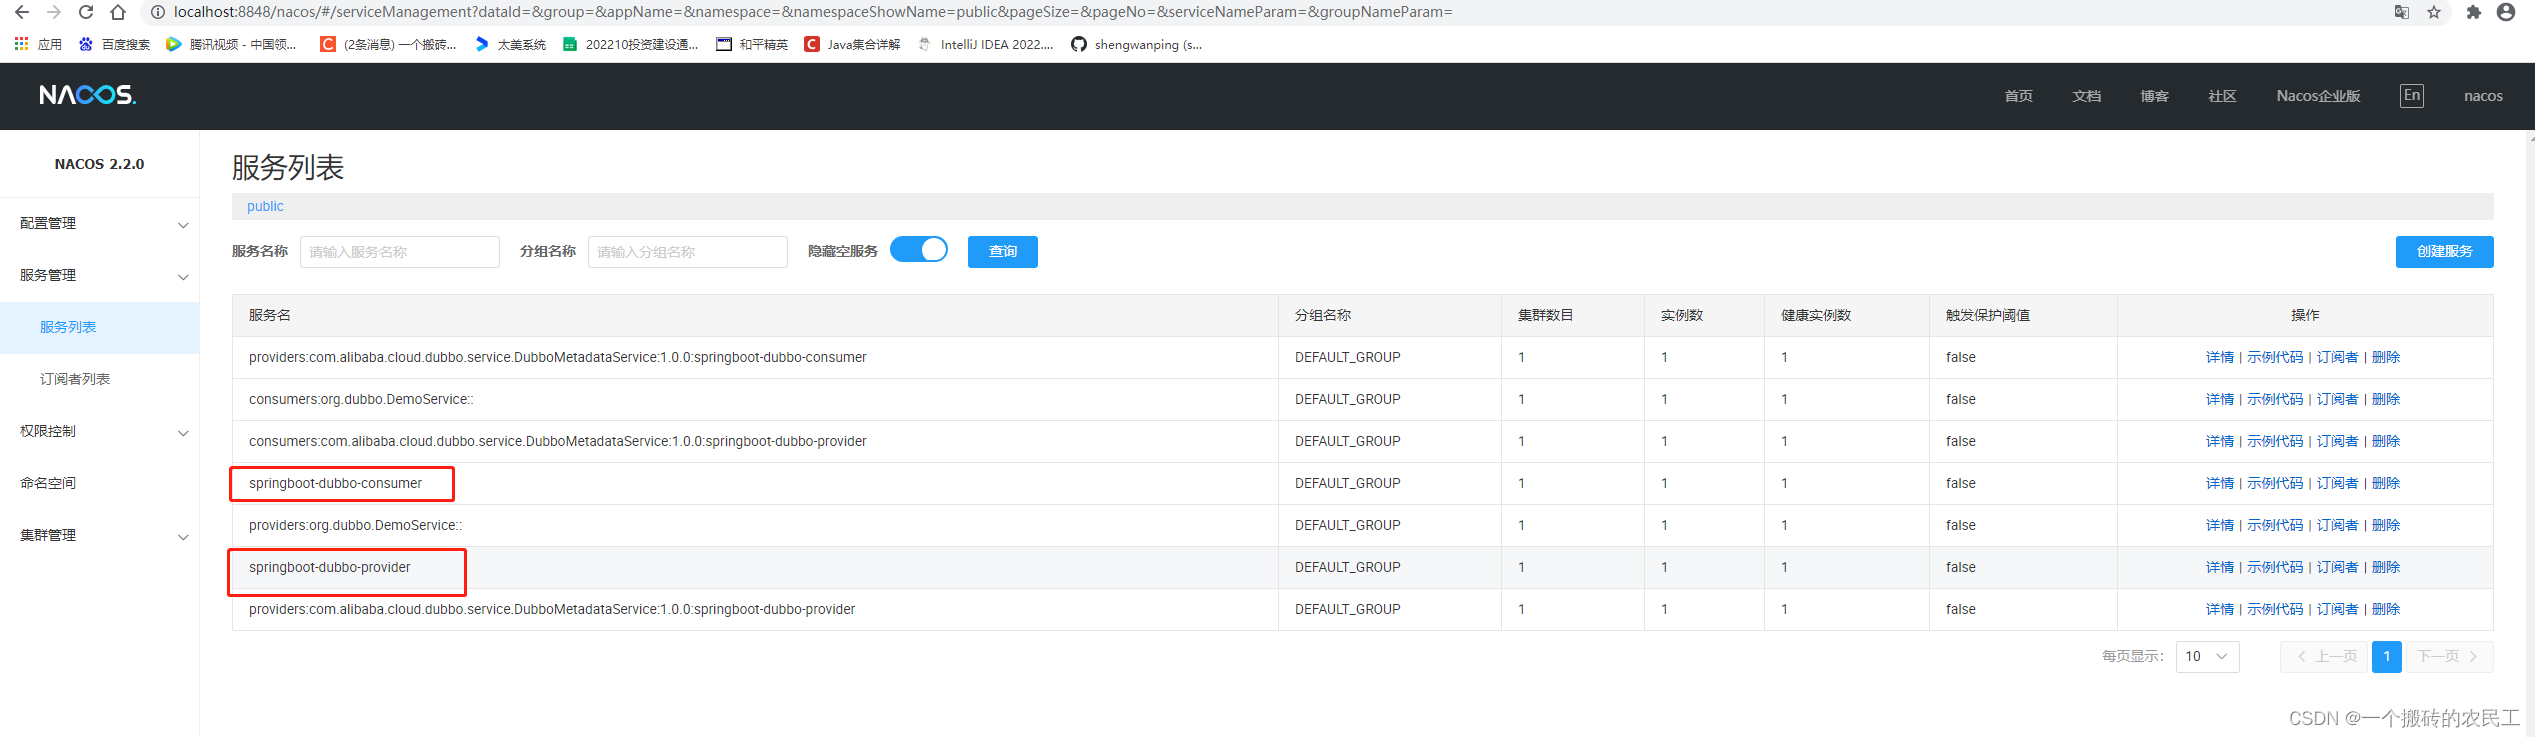Click 删除 for providers:org.dubbo.DemoService
The width and height of the screenshot is (2535, 737).
point(2386,525)
